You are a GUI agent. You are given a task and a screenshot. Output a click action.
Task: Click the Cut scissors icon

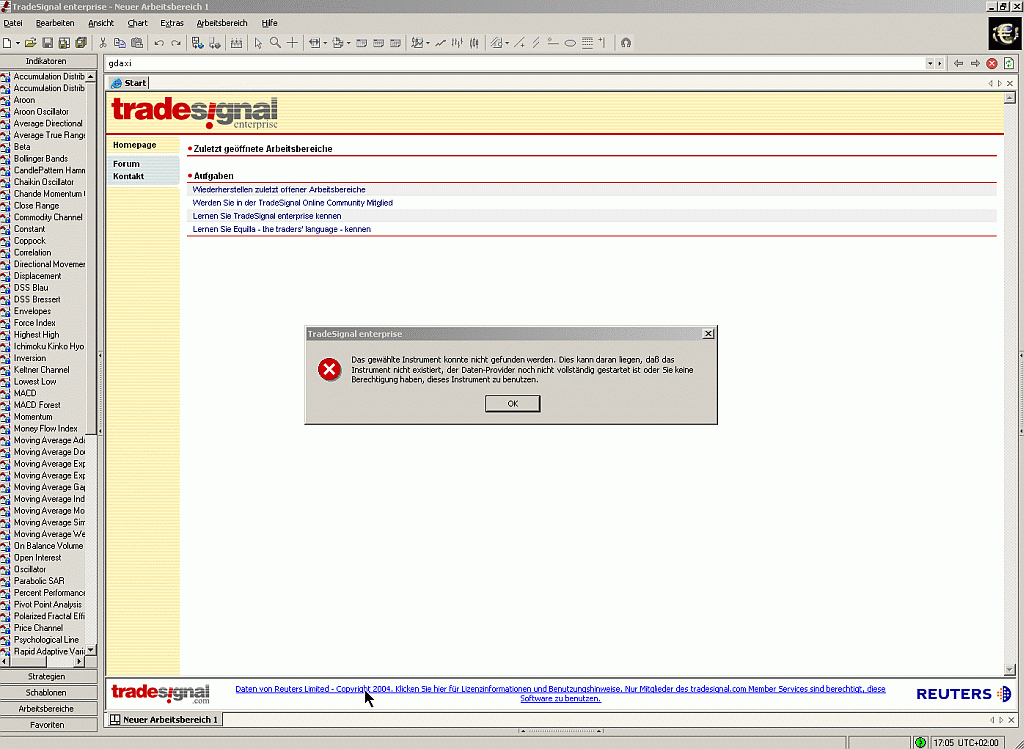(103, 43)
